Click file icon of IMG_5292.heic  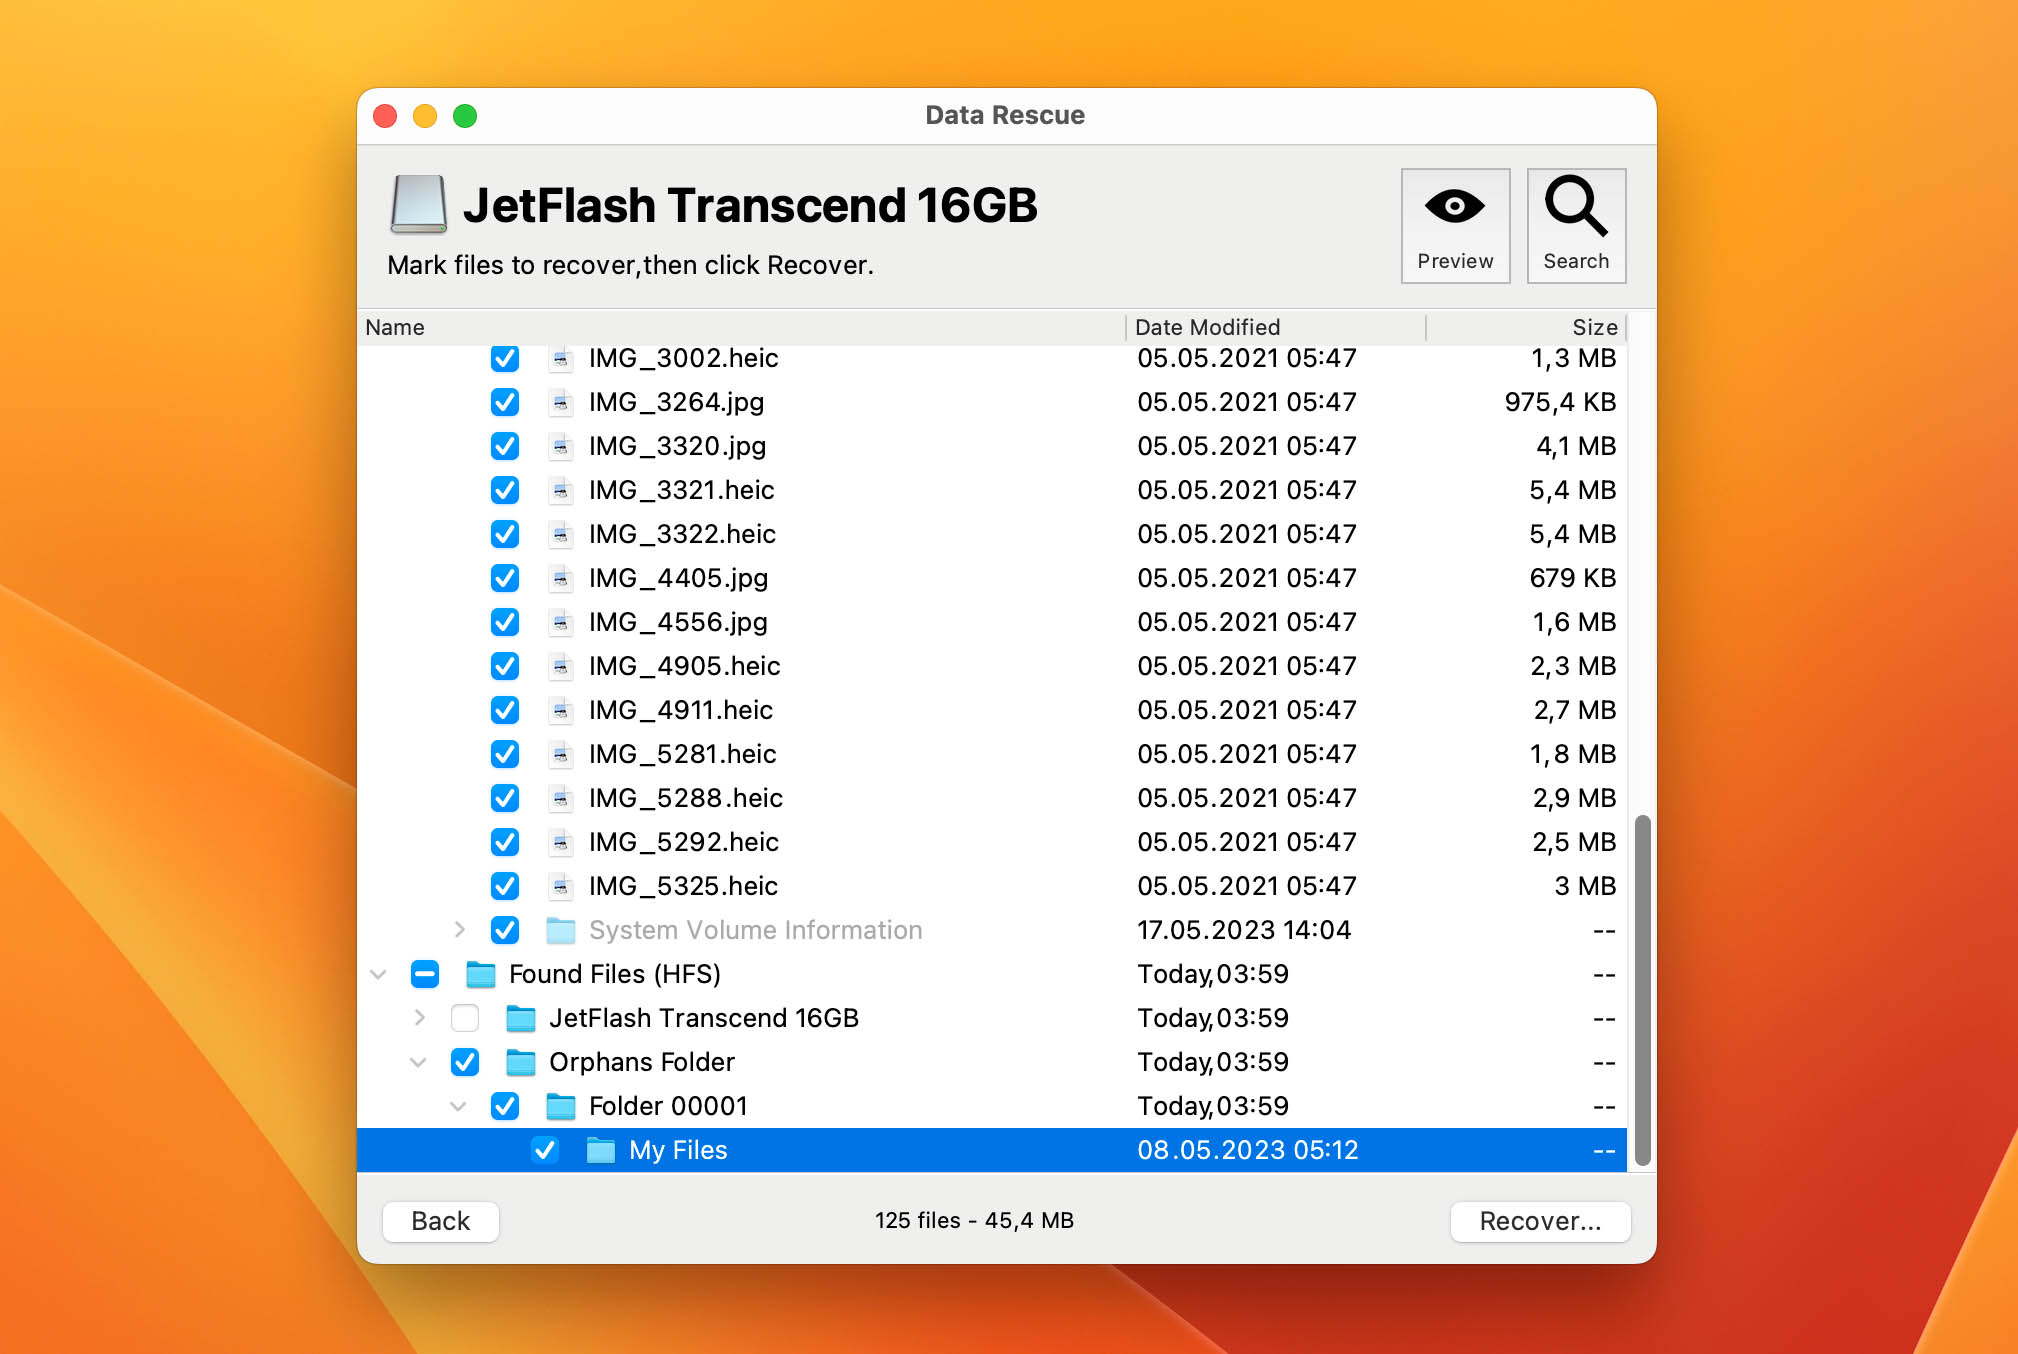pyautogui.click(x=561, y=842)
